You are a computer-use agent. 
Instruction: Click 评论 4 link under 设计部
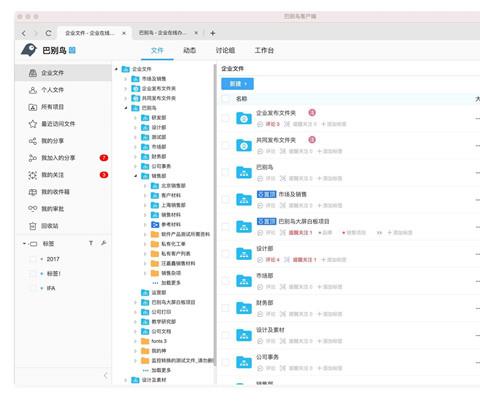[272, 260]
